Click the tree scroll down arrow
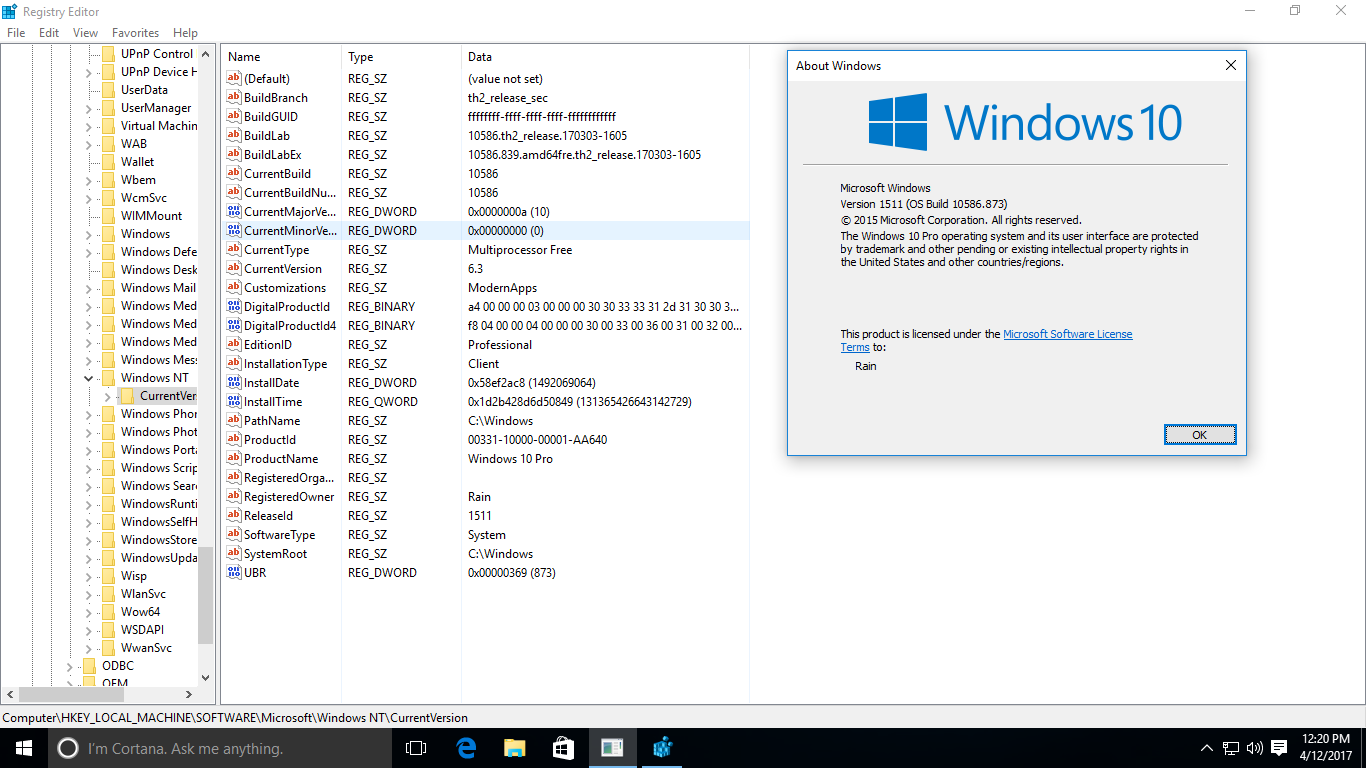The height and width of the screenshot is (768, 1366). click(x=206, y=677)
